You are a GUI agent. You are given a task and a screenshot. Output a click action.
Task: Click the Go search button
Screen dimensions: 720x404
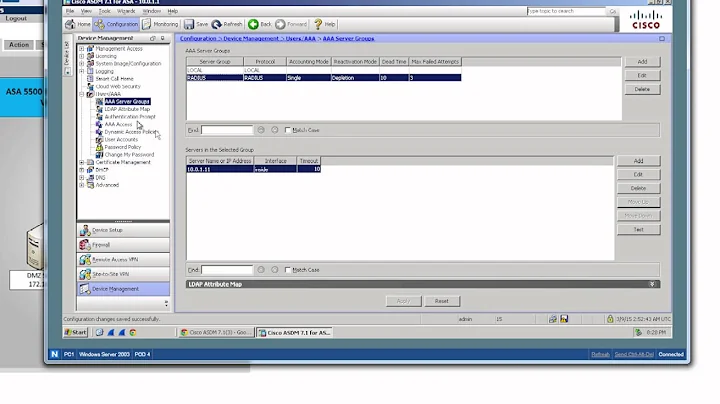(x=613, y=11)
